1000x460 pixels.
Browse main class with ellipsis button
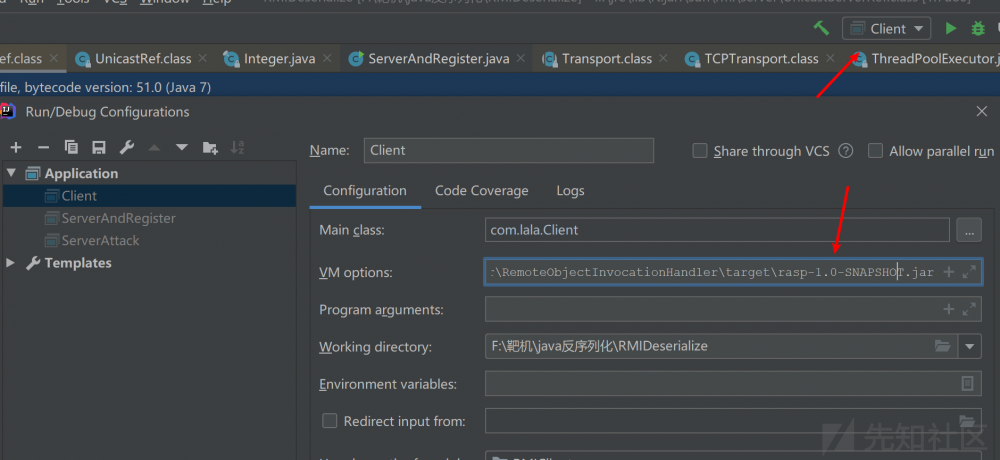pyautogui.click(x=968, y=230)
